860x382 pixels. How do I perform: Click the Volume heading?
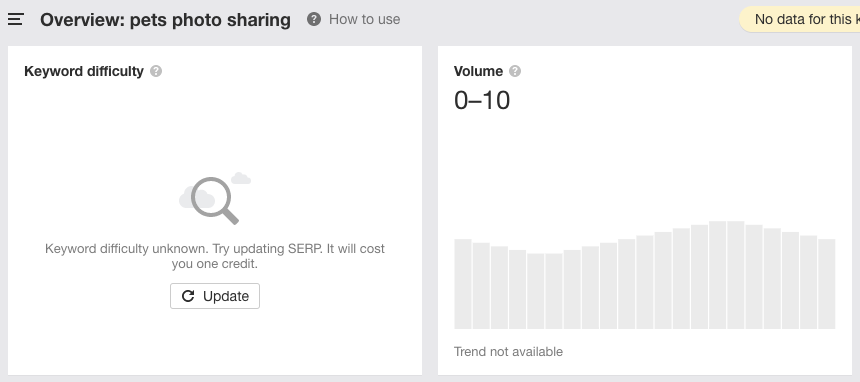tap(478, 71)
